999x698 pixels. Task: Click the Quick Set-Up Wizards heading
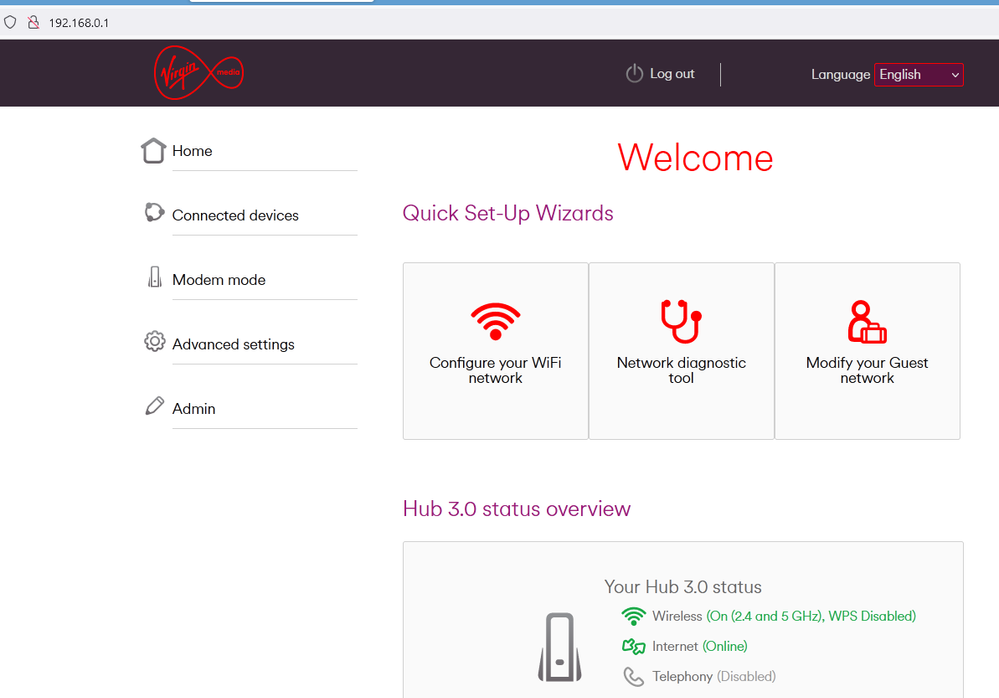pos(508,213)
